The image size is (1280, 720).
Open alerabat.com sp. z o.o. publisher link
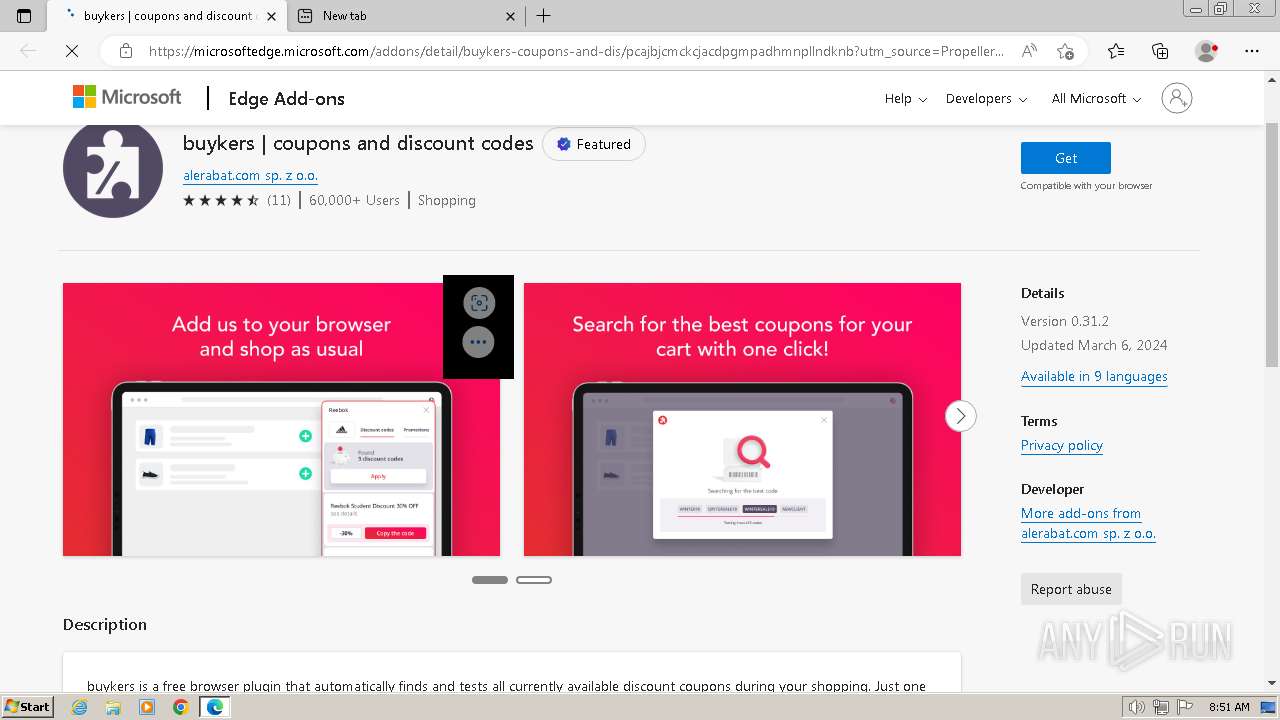click(x=250, y=175)
